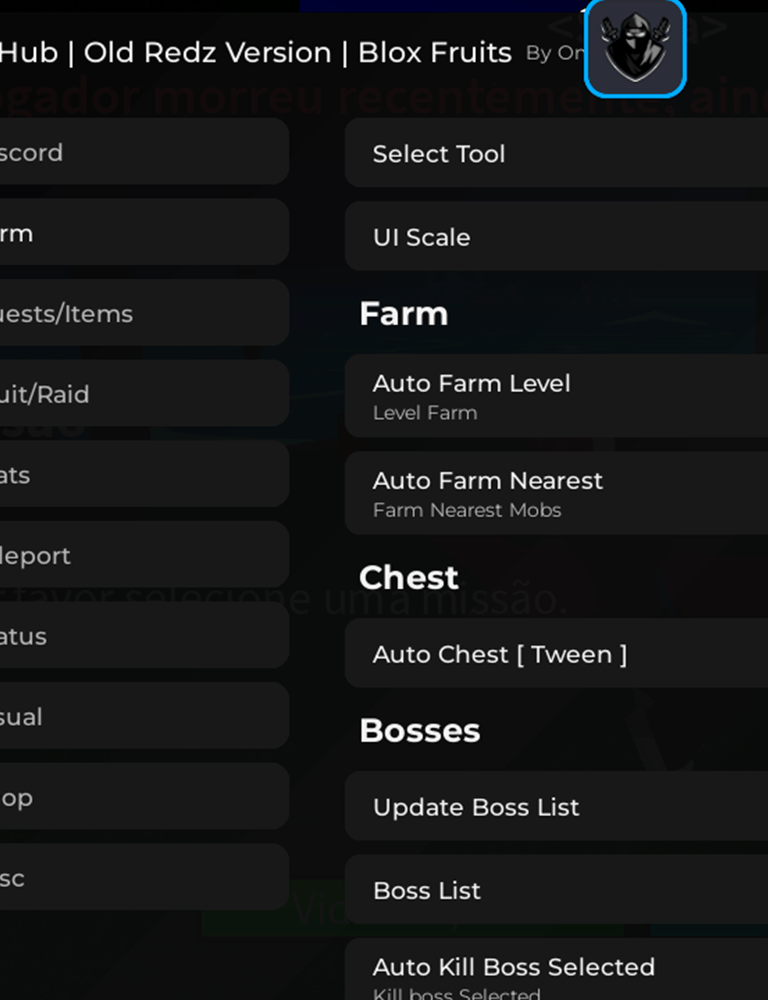Toggle Auto Kill Boss Selected
768x1000 pixels.
coord(556,974)
